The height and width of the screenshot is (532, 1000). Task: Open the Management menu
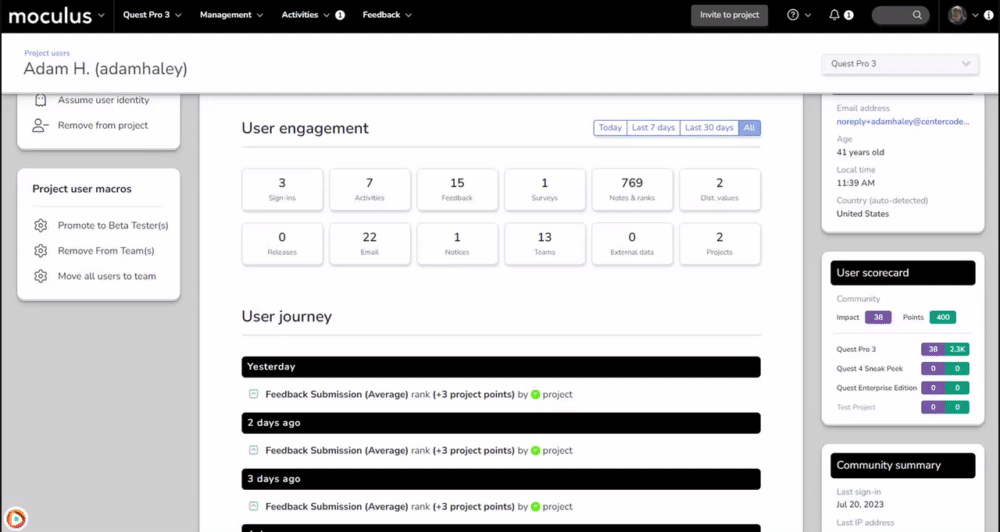[x=231, y=15]
